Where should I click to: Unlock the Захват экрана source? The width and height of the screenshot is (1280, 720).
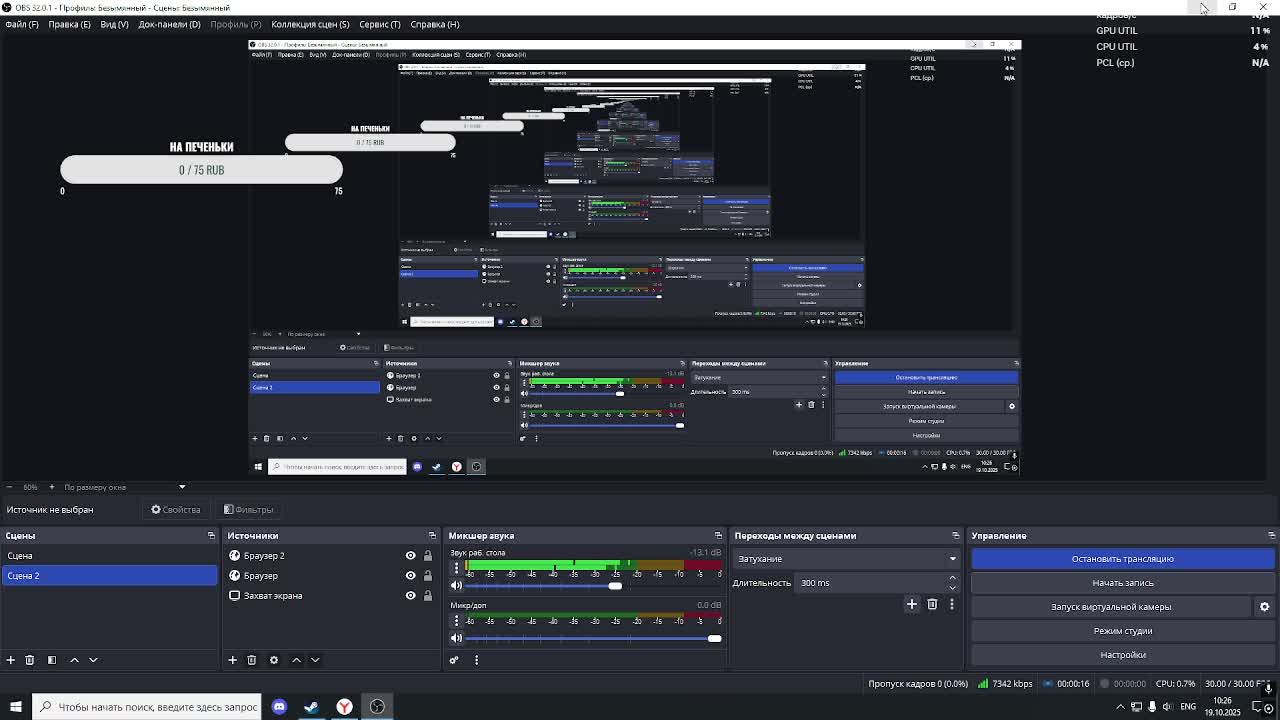[428, 596]
